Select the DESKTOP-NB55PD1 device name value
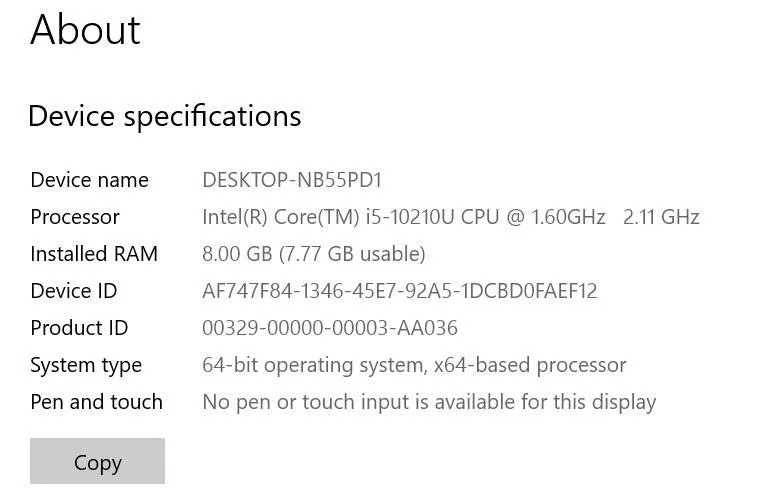The width and height of the screenshot is (758, 488). (x=292, y=180)
